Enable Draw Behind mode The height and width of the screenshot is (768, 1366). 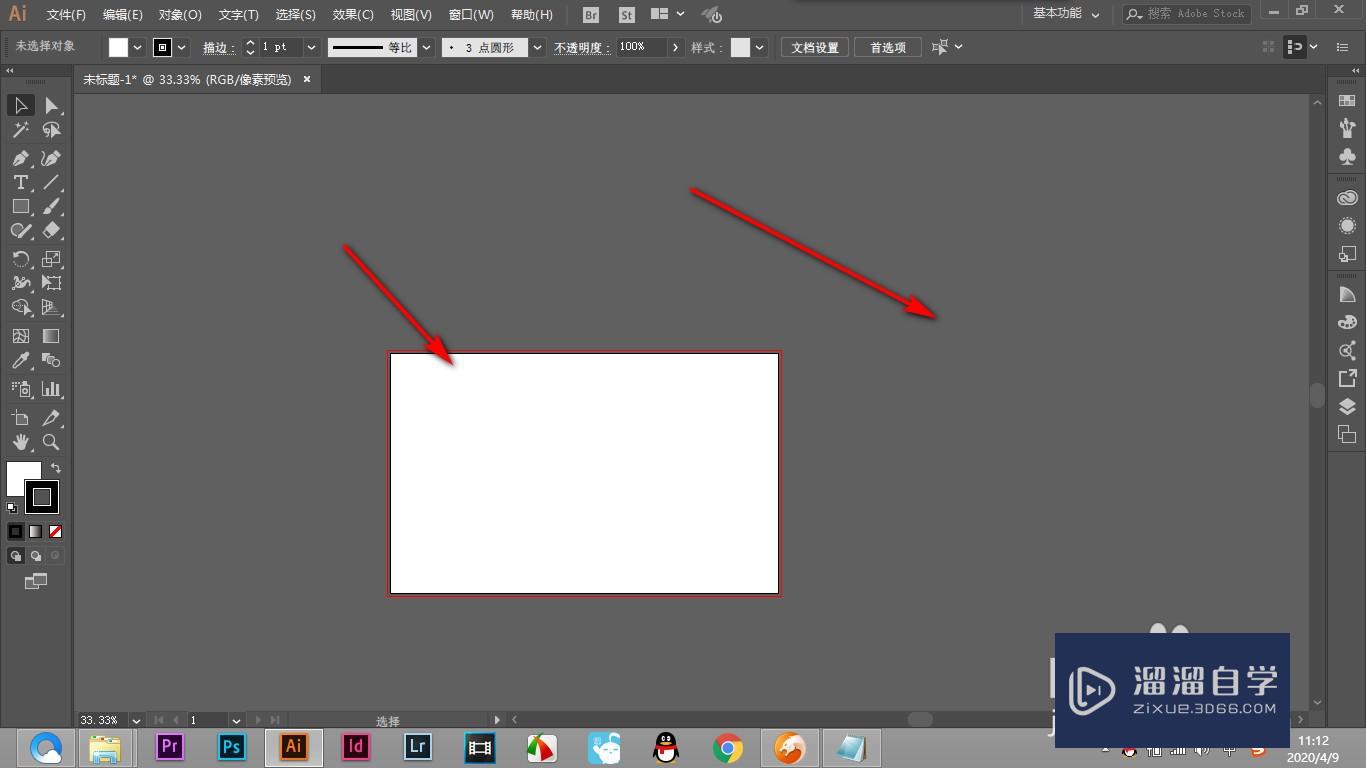click(35, 555)
